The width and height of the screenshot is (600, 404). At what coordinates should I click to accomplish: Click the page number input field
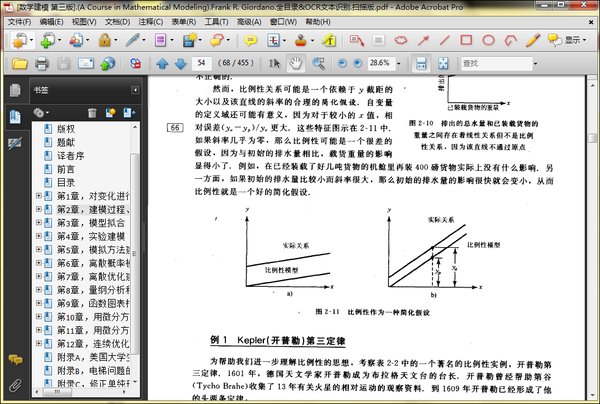(x=202, y=63)
